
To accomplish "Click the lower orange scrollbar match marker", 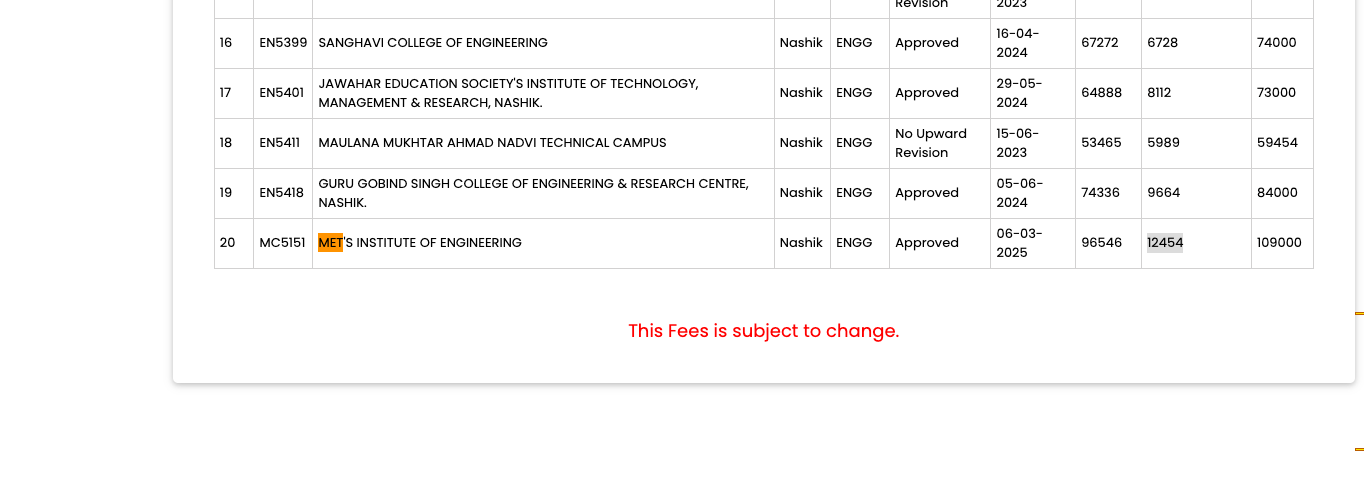I will [x=1359, y=449].
